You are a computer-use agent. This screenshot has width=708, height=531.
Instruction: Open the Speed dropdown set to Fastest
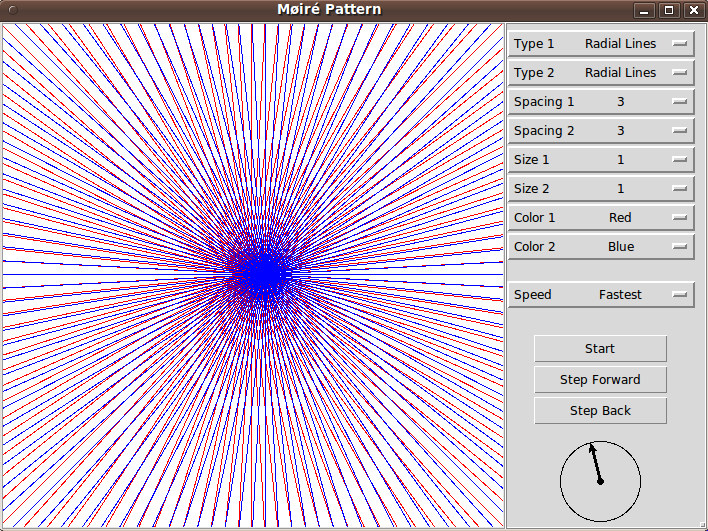point(601,295)
